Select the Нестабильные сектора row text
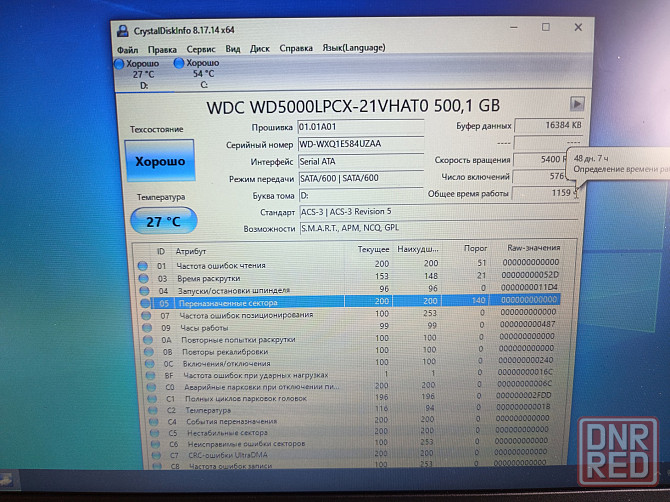This screenshot has height=502, width=670. pyautogui.click(x=227, y=433)
